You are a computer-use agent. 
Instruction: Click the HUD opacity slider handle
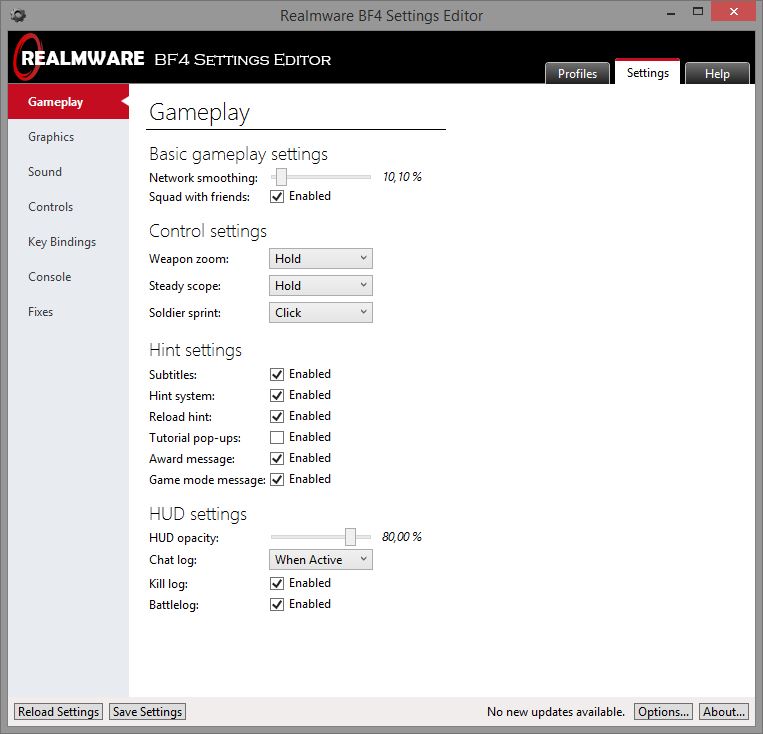350,537
